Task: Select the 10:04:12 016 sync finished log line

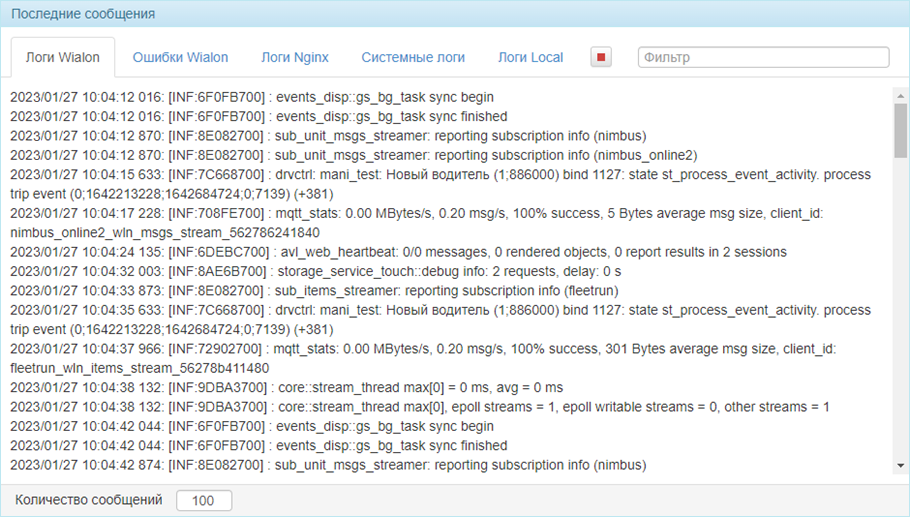Action: coord(259,116)
